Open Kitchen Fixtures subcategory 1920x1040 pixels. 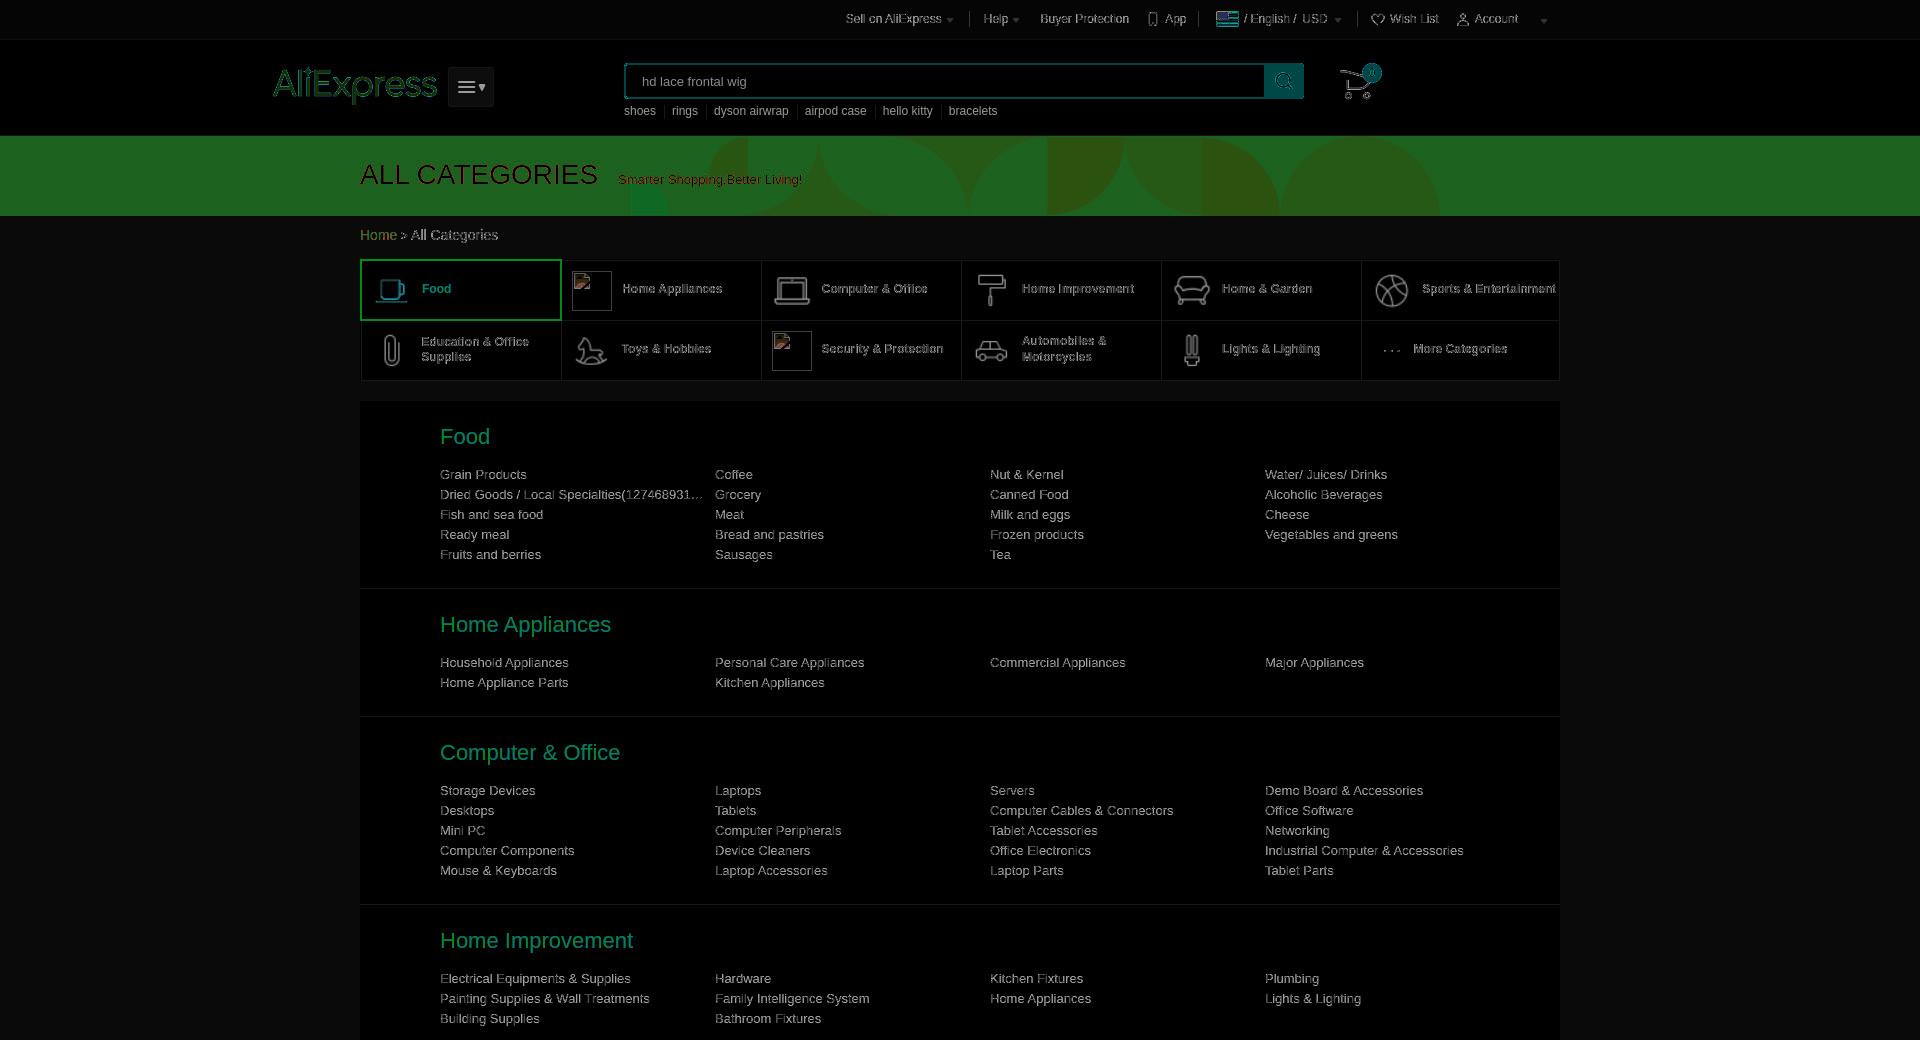point(1036,979)
